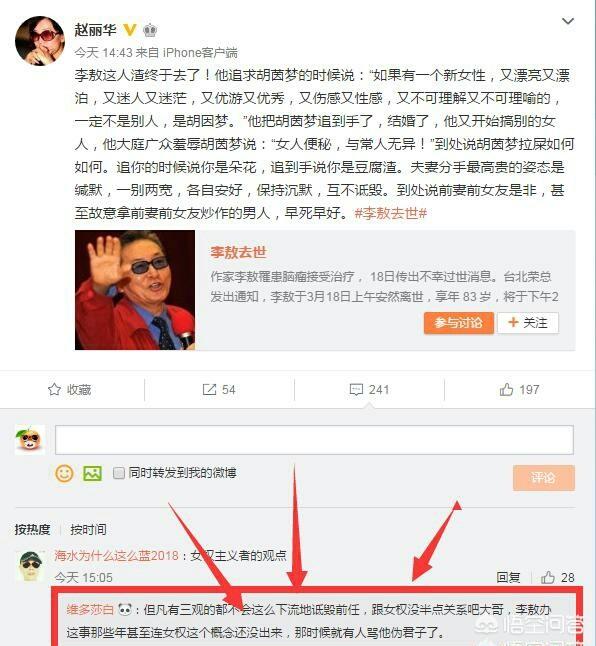Click the crown membership icon
The width and height of the screenshot is (596, 646).
pos(150,30)
